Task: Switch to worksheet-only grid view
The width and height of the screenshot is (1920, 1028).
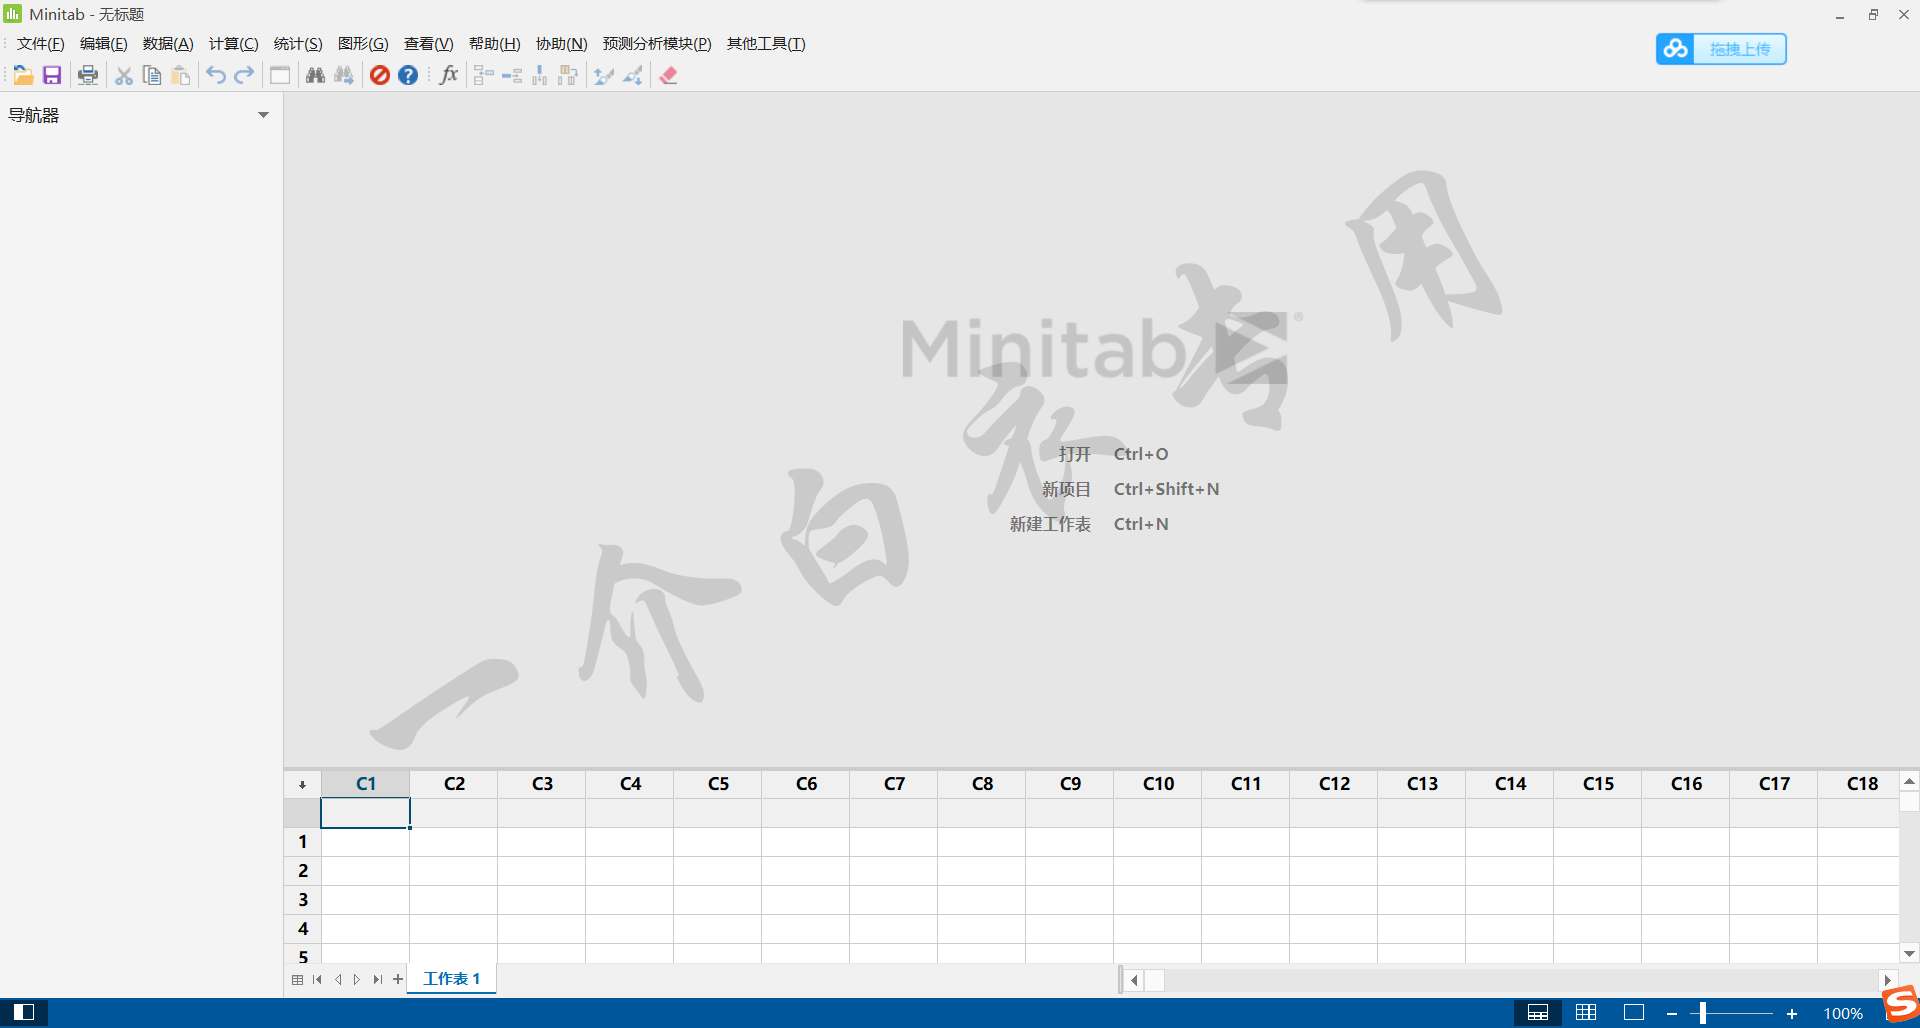Action: coord(1586,1013)
